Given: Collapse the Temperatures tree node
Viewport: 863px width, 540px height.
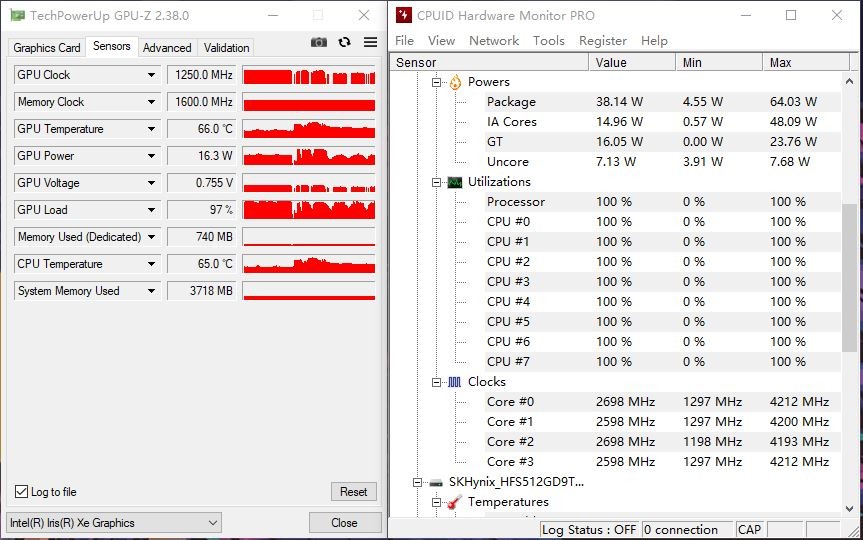Looking at the screenshot, I should pos(436,502).
